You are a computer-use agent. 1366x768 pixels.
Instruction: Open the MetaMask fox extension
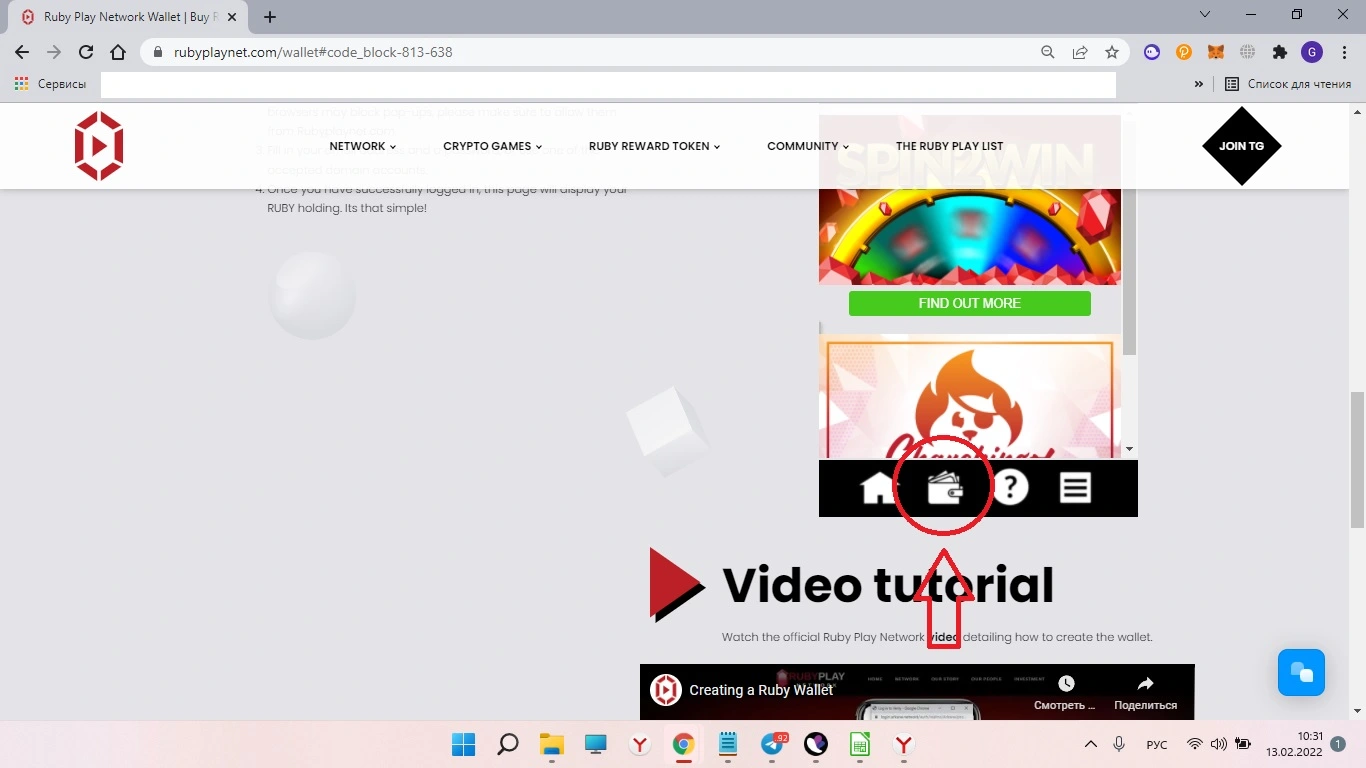tap(1216, 52)
